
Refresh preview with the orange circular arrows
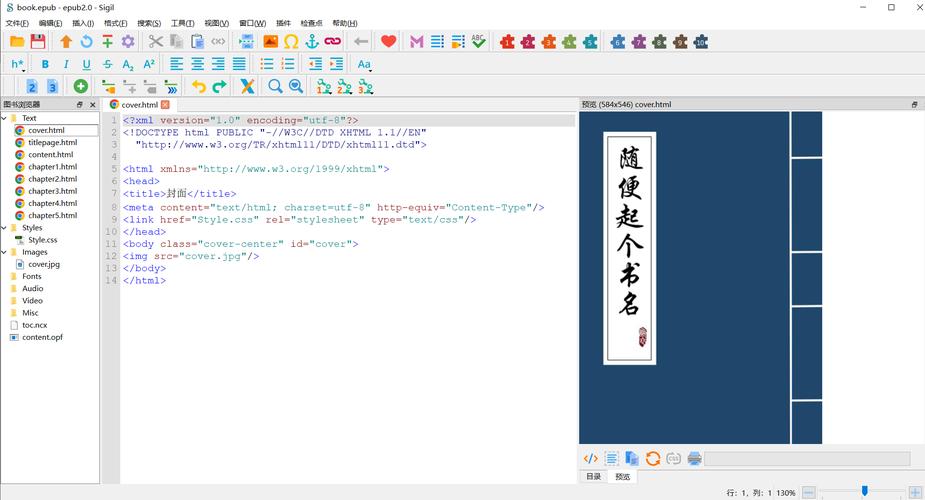(x=652, y=458)
